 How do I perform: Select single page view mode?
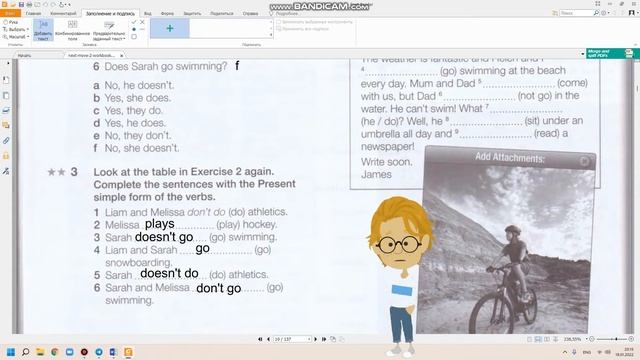point(529,339)
